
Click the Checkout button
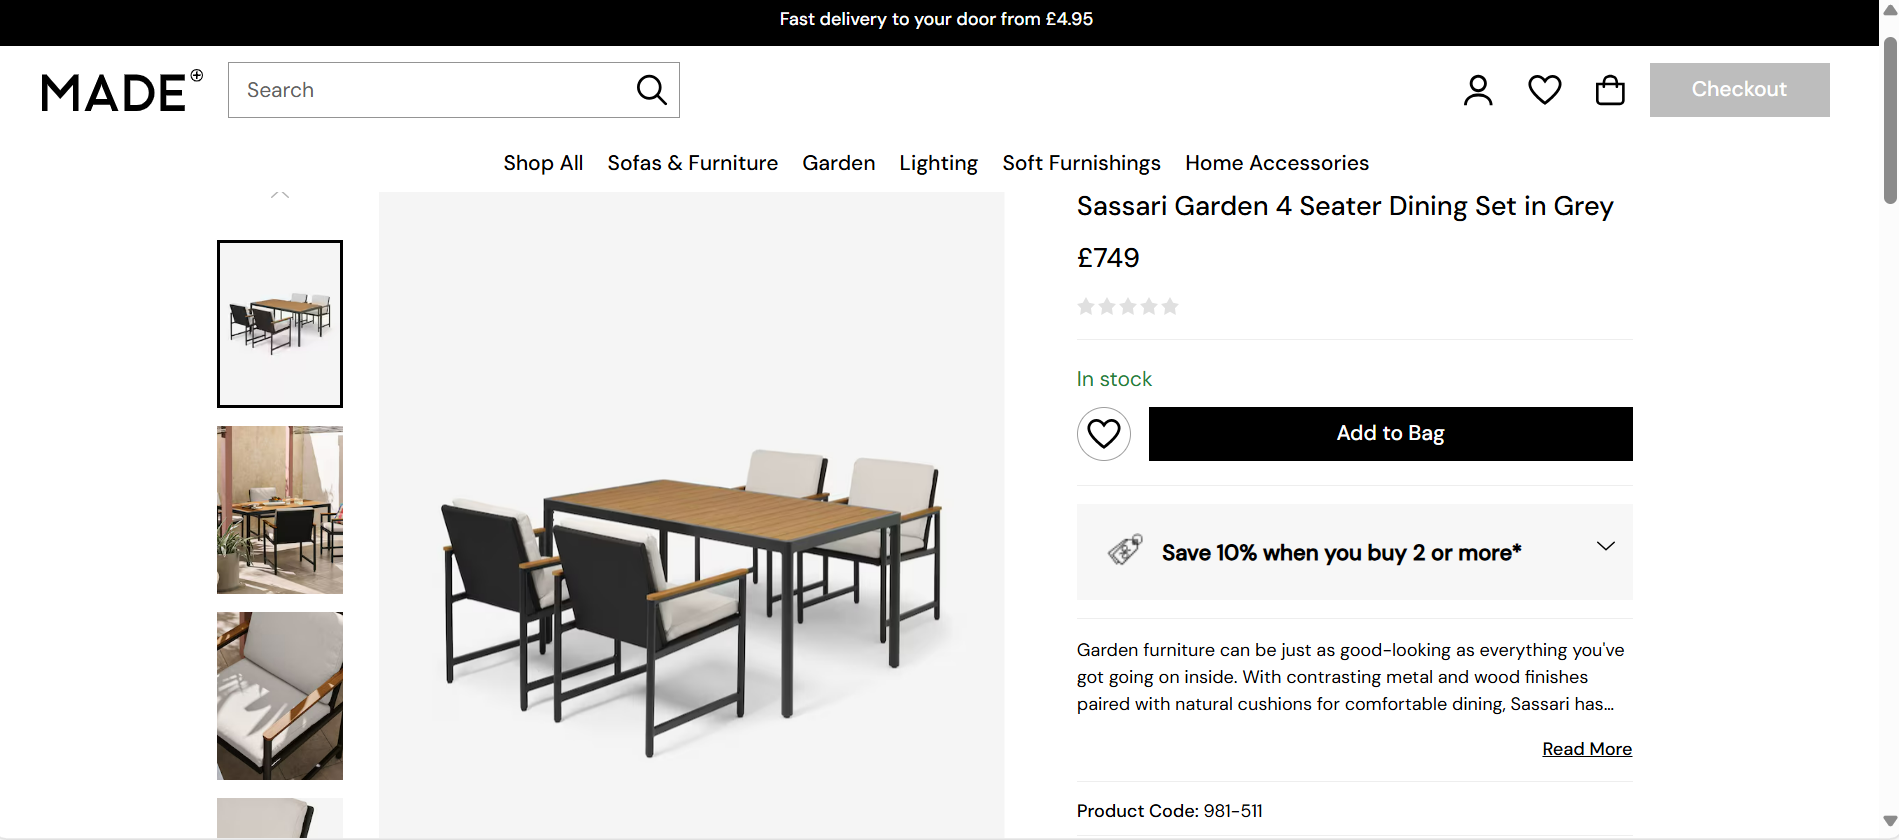pyautogui.click(x=1740, y=90)
